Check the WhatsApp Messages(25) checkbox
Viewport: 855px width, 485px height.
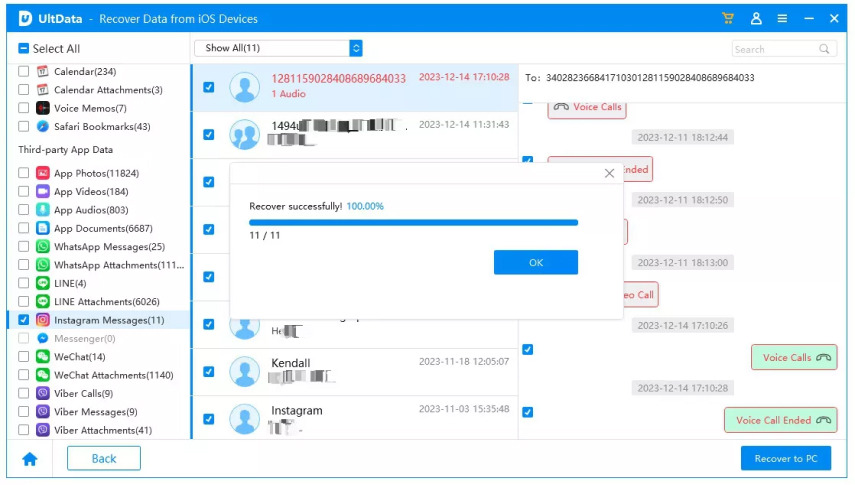coord(23,247)
